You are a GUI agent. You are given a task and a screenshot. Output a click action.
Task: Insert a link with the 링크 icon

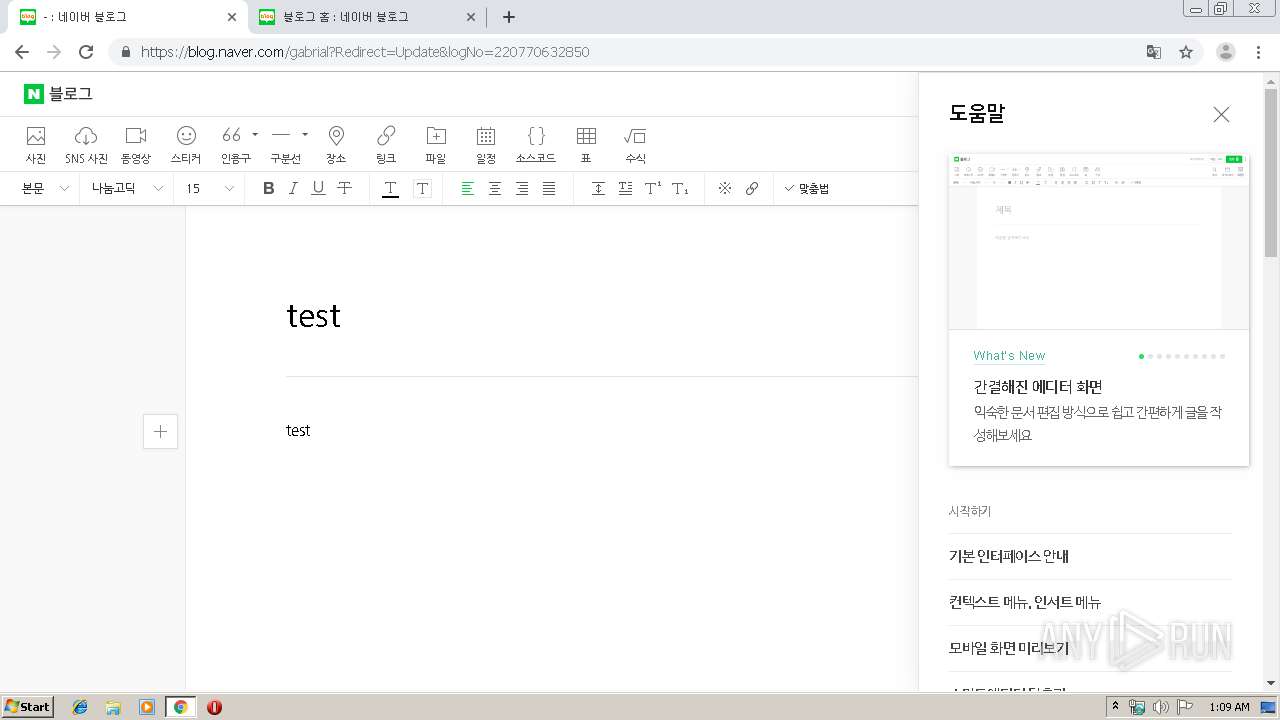386,145
